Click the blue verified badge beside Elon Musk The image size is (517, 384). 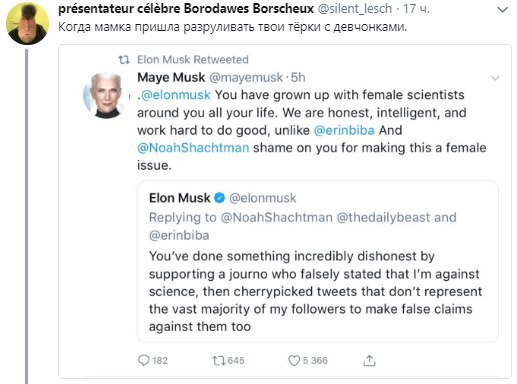click(219, 198)
